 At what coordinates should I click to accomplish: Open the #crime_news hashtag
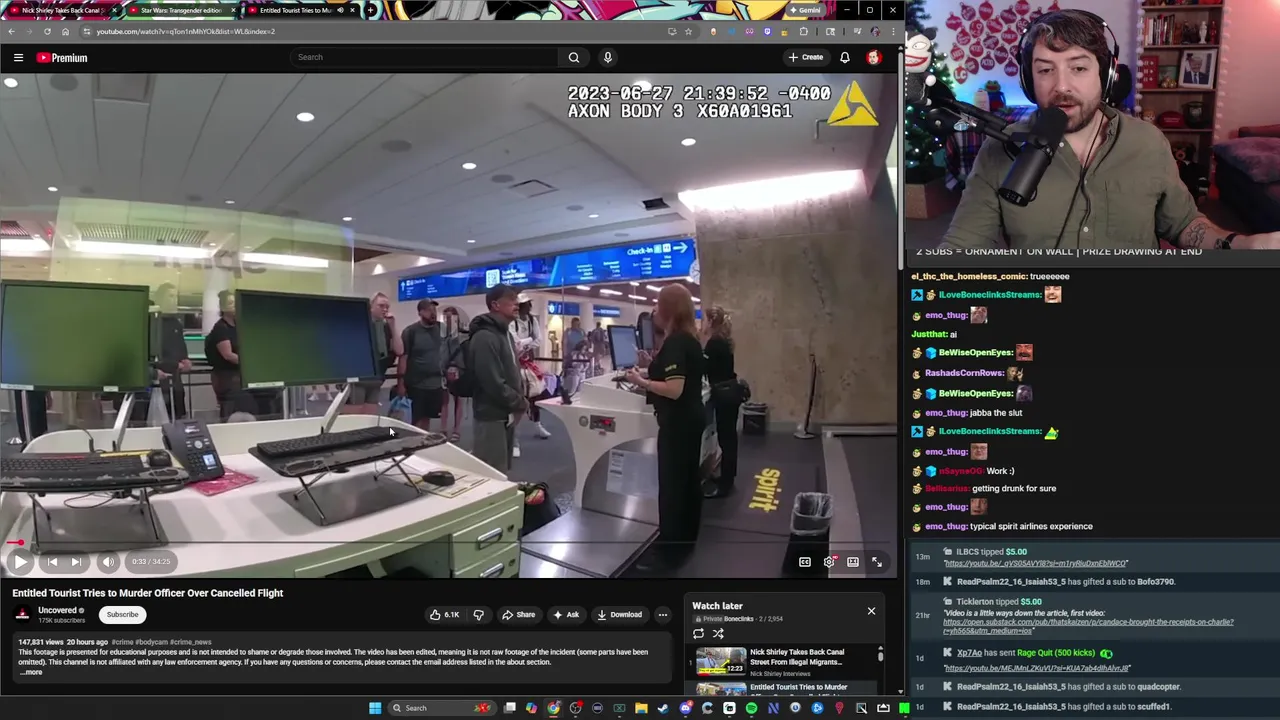(x=190, y=642)
